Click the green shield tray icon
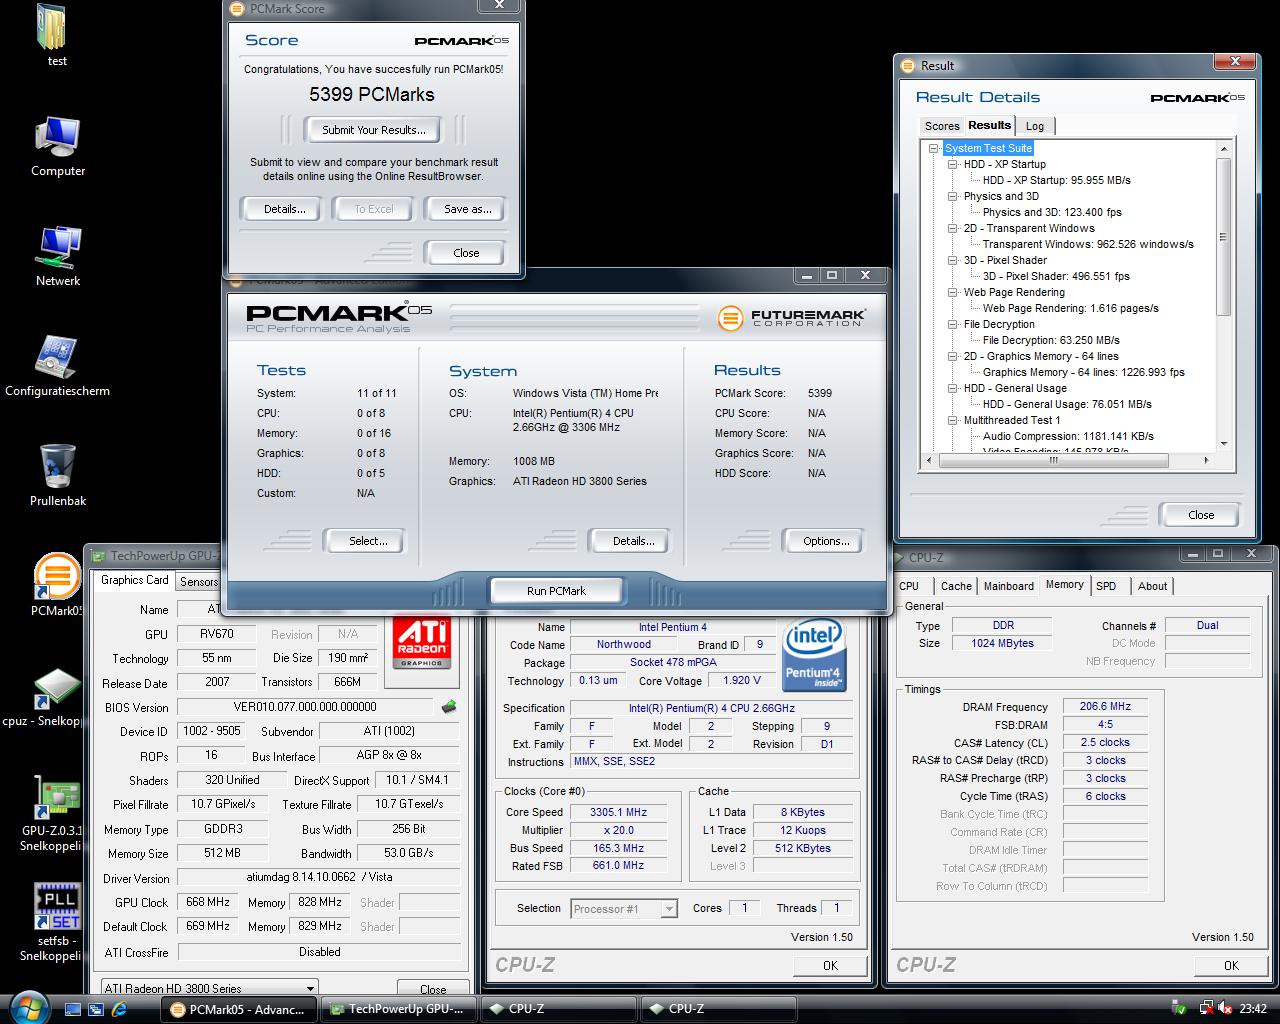This screenshot has height=1024, width=1280. tap(1180, 1008)
